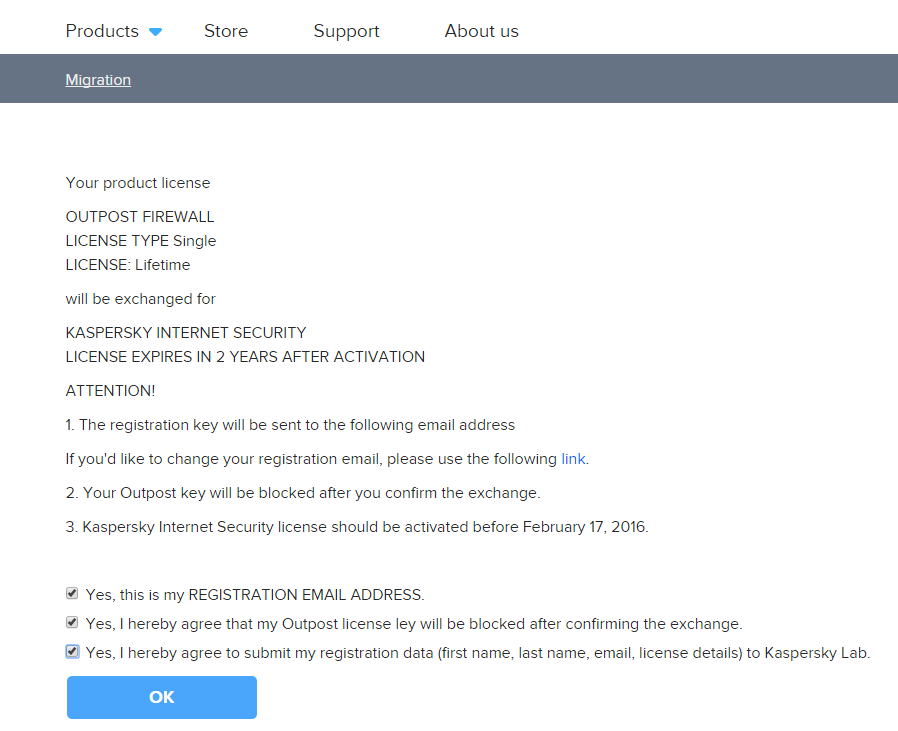Screen dimensions: 898x731
Task: Click the Migration breadcrumb link
Action: pos(98,80)
